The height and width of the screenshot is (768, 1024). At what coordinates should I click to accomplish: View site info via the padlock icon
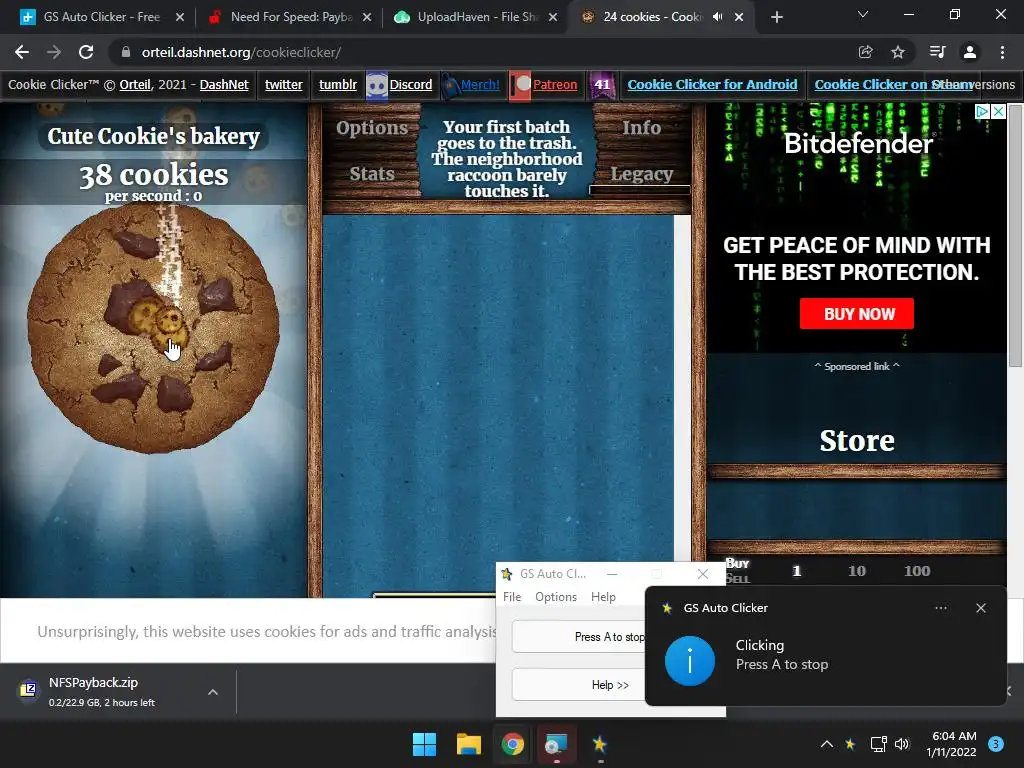pos(126,52)
